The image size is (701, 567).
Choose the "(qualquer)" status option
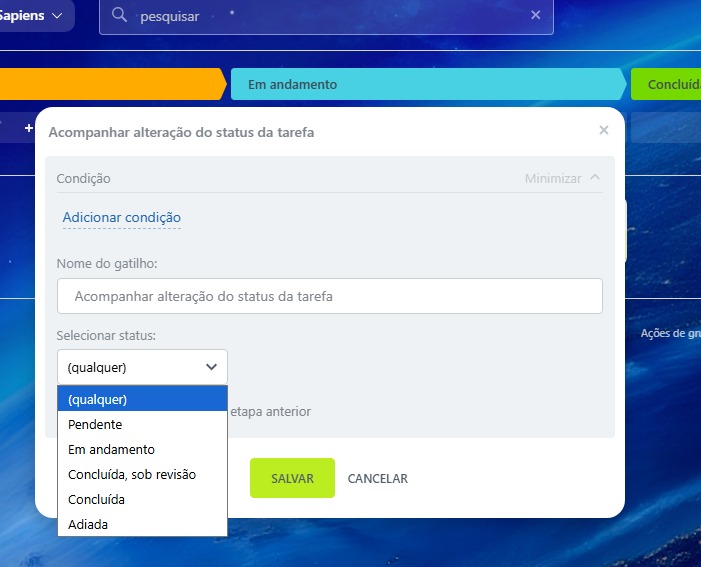click(142, 399)
